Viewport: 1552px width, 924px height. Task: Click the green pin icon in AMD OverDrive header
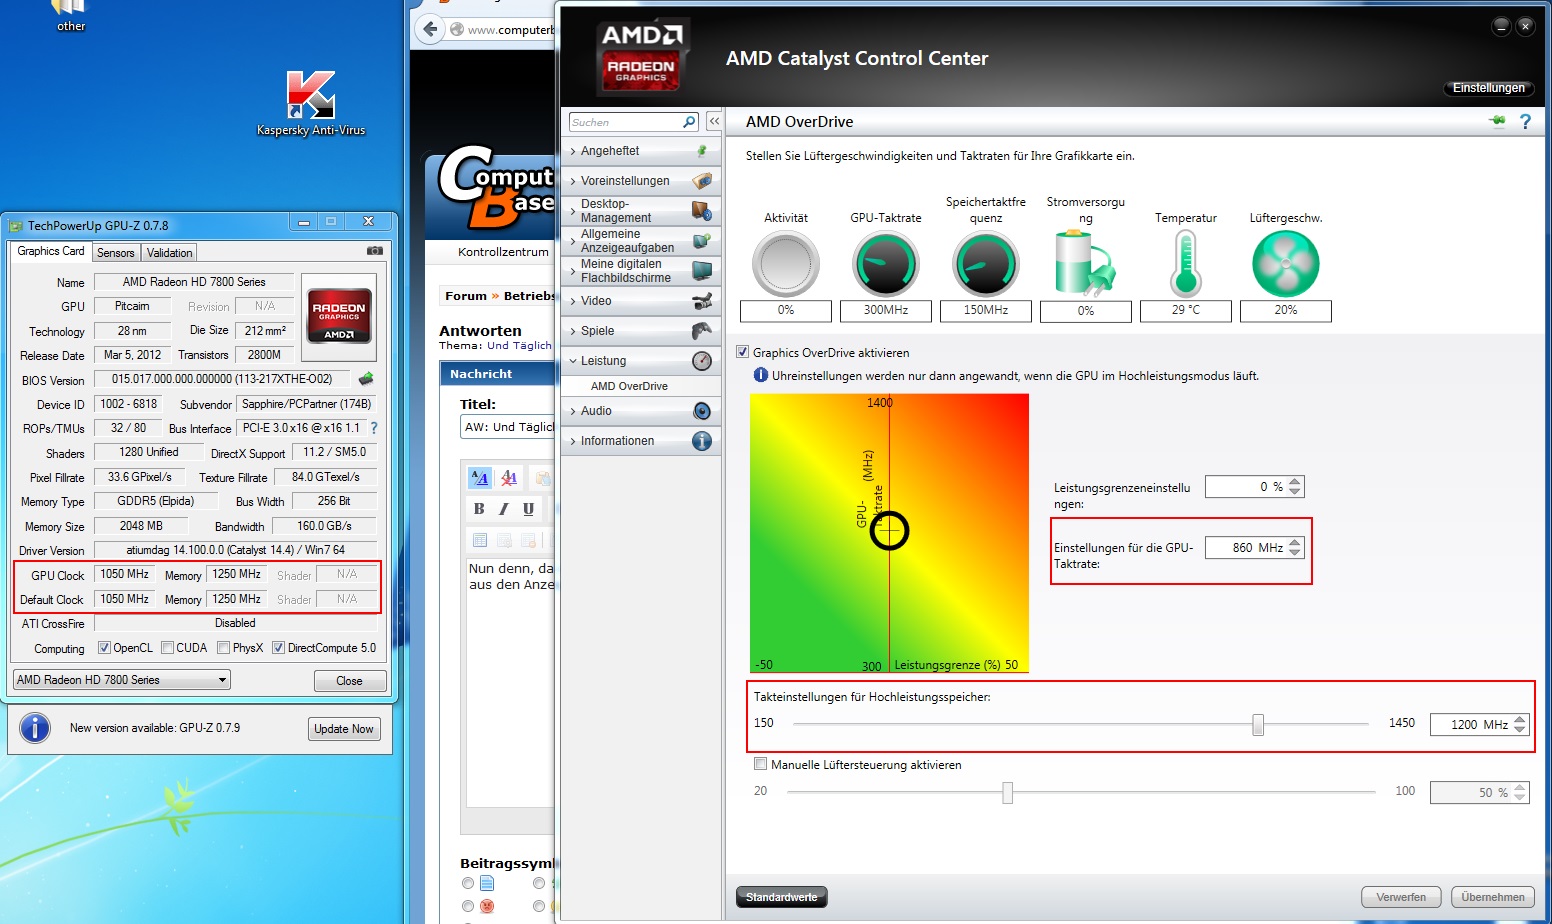pos(1497,121)
